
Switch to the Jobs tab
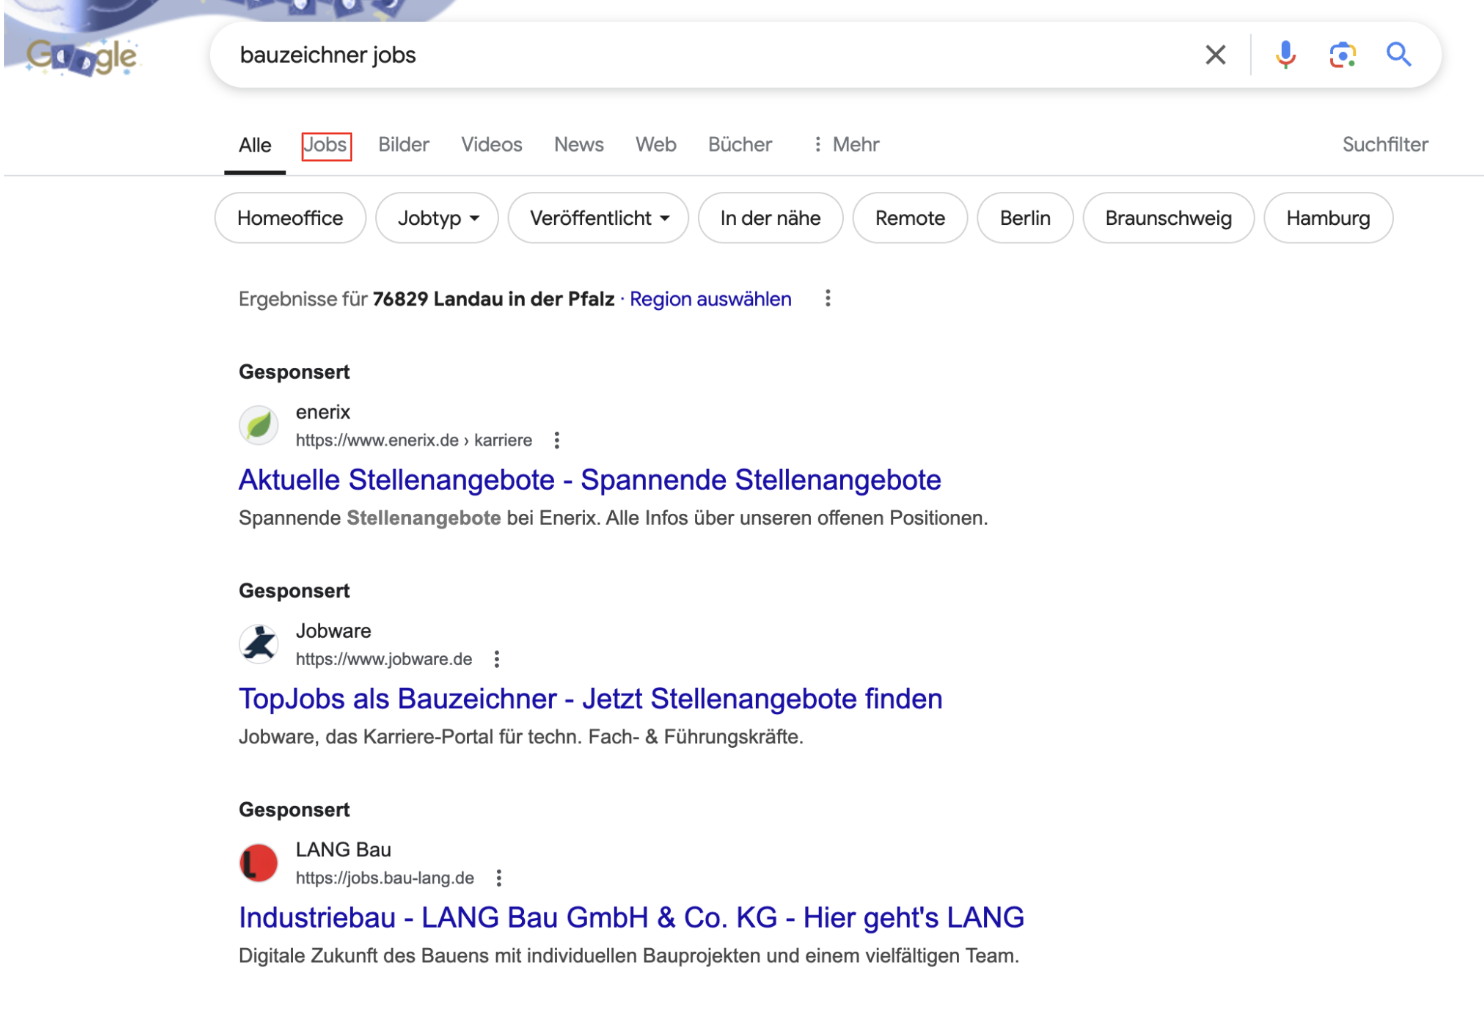326,145
